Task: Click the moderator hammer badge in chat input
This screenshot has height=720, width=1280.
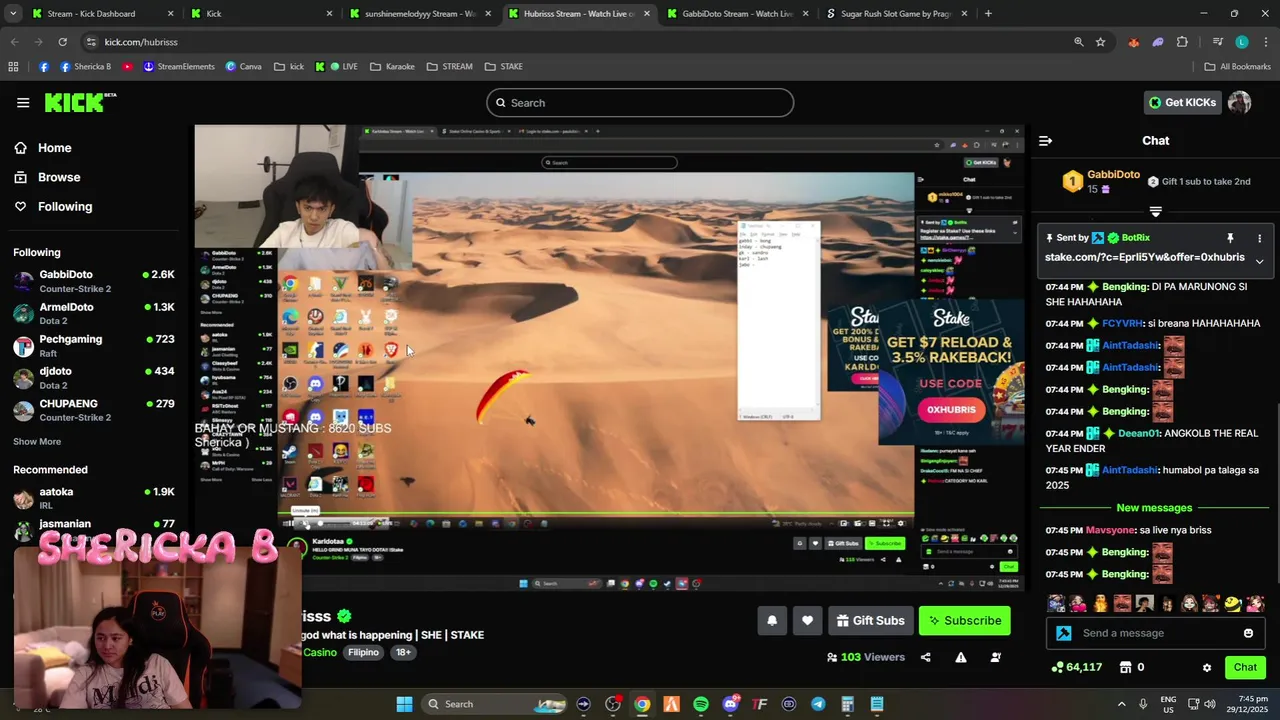Action: pyautogui.click(x=1064, y=633)
